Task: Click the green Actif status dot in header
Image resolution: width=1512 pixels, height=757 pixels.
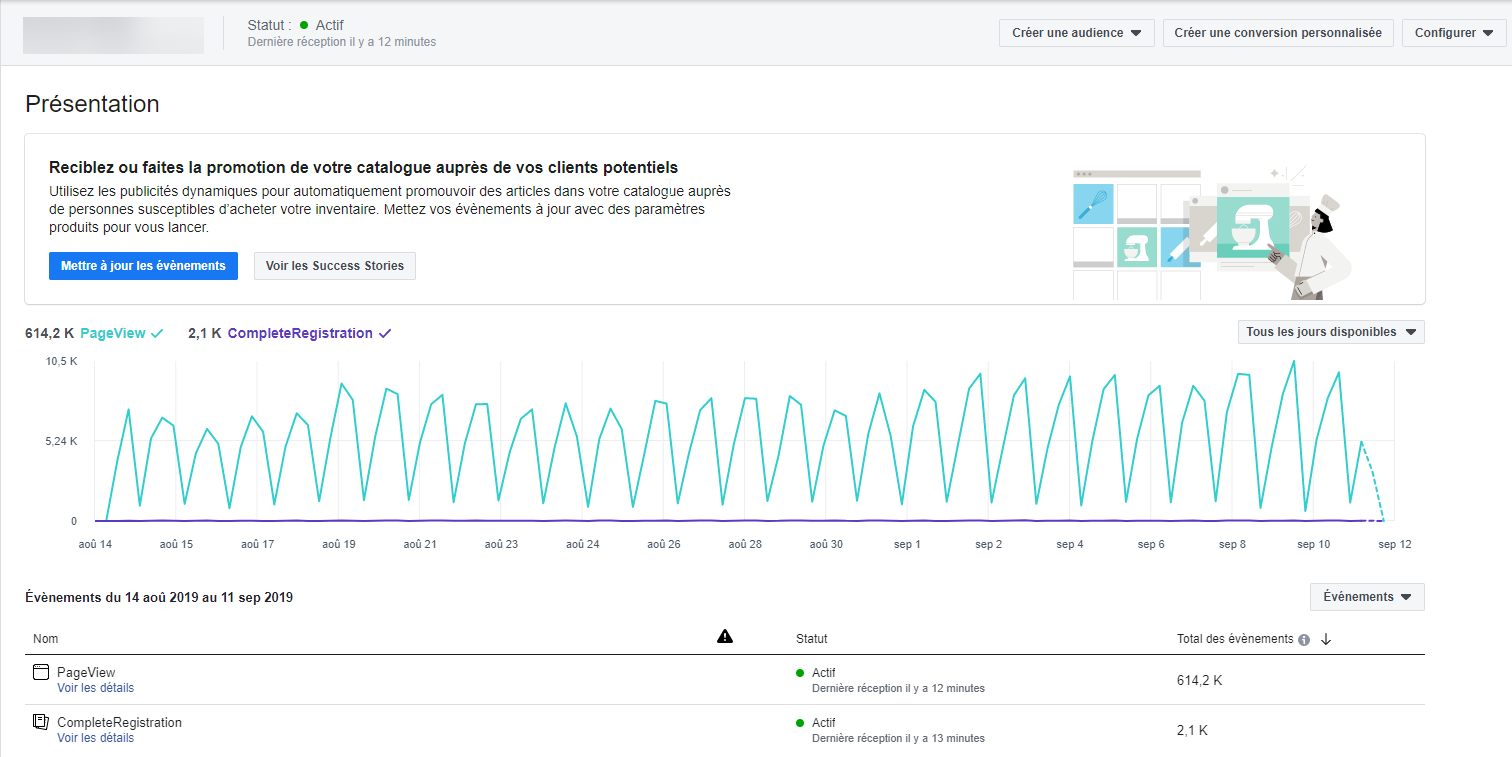Action: point(304,25)
